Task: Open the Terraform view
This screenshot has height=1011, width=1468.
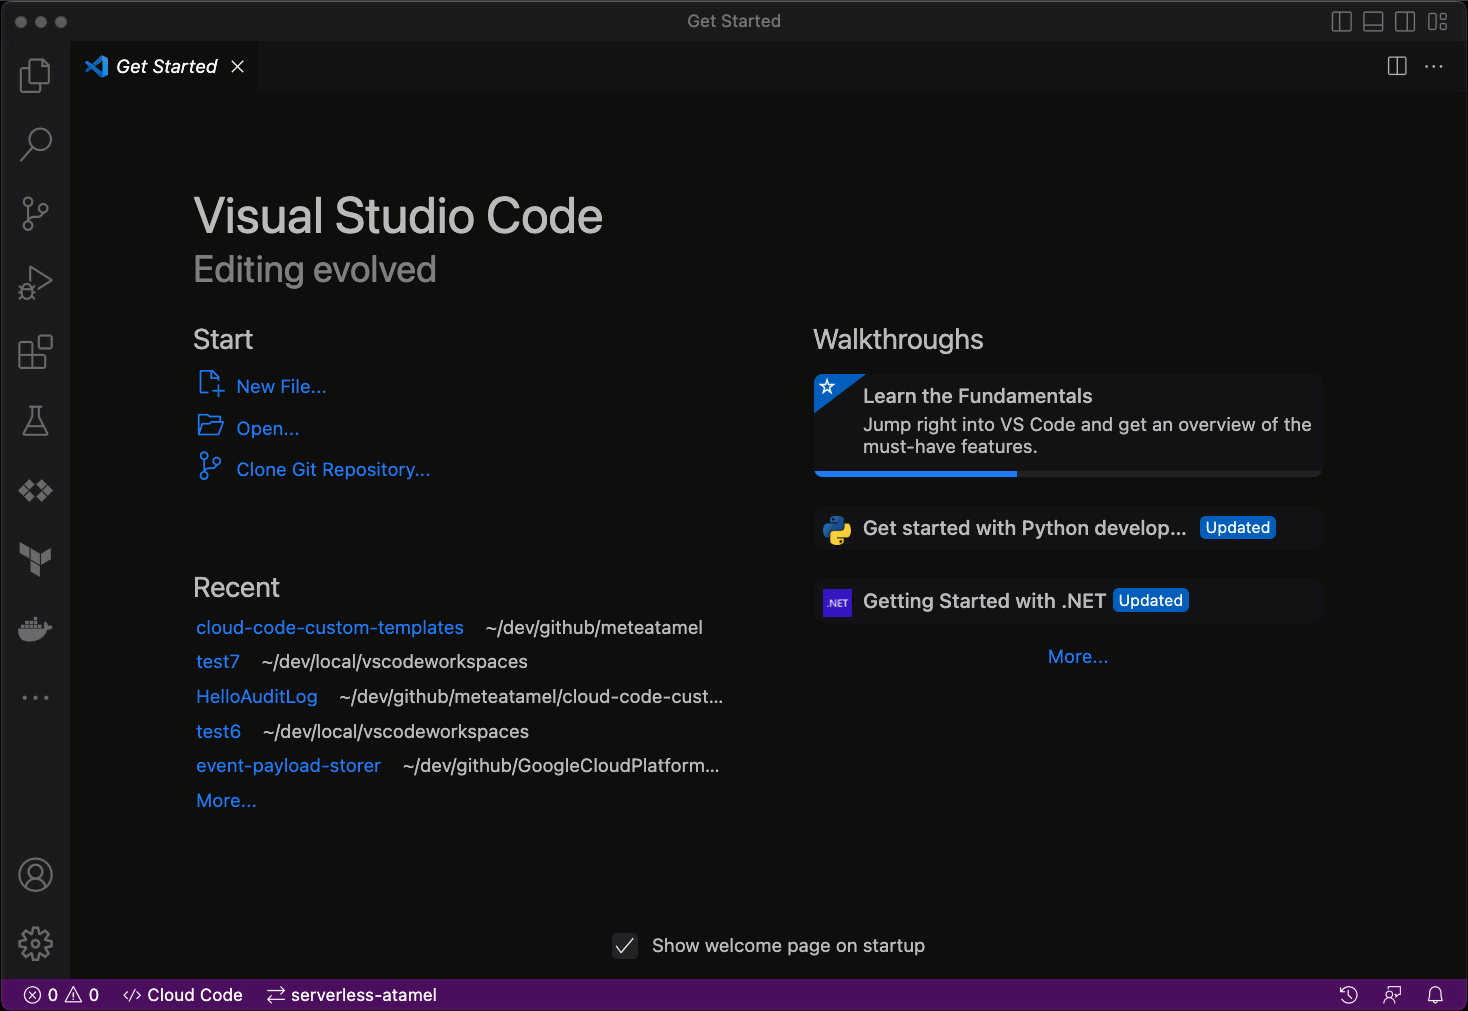Action: tap(35, 559)
